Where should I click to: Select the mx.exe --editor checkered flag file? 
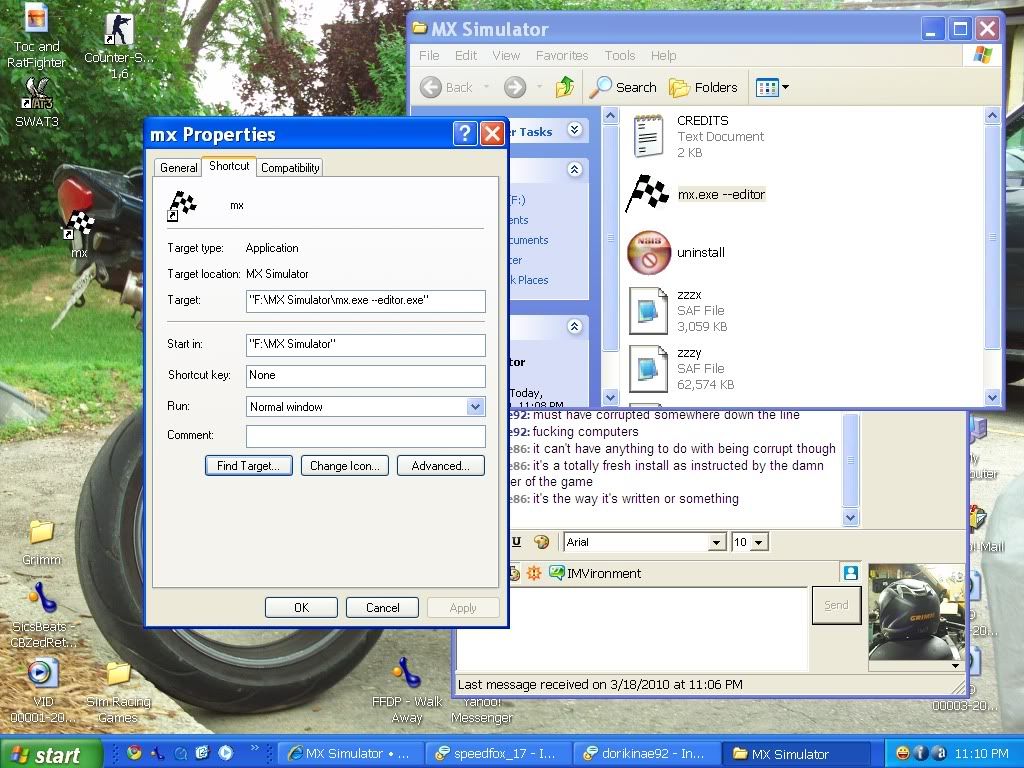click(x=647, y=194)
